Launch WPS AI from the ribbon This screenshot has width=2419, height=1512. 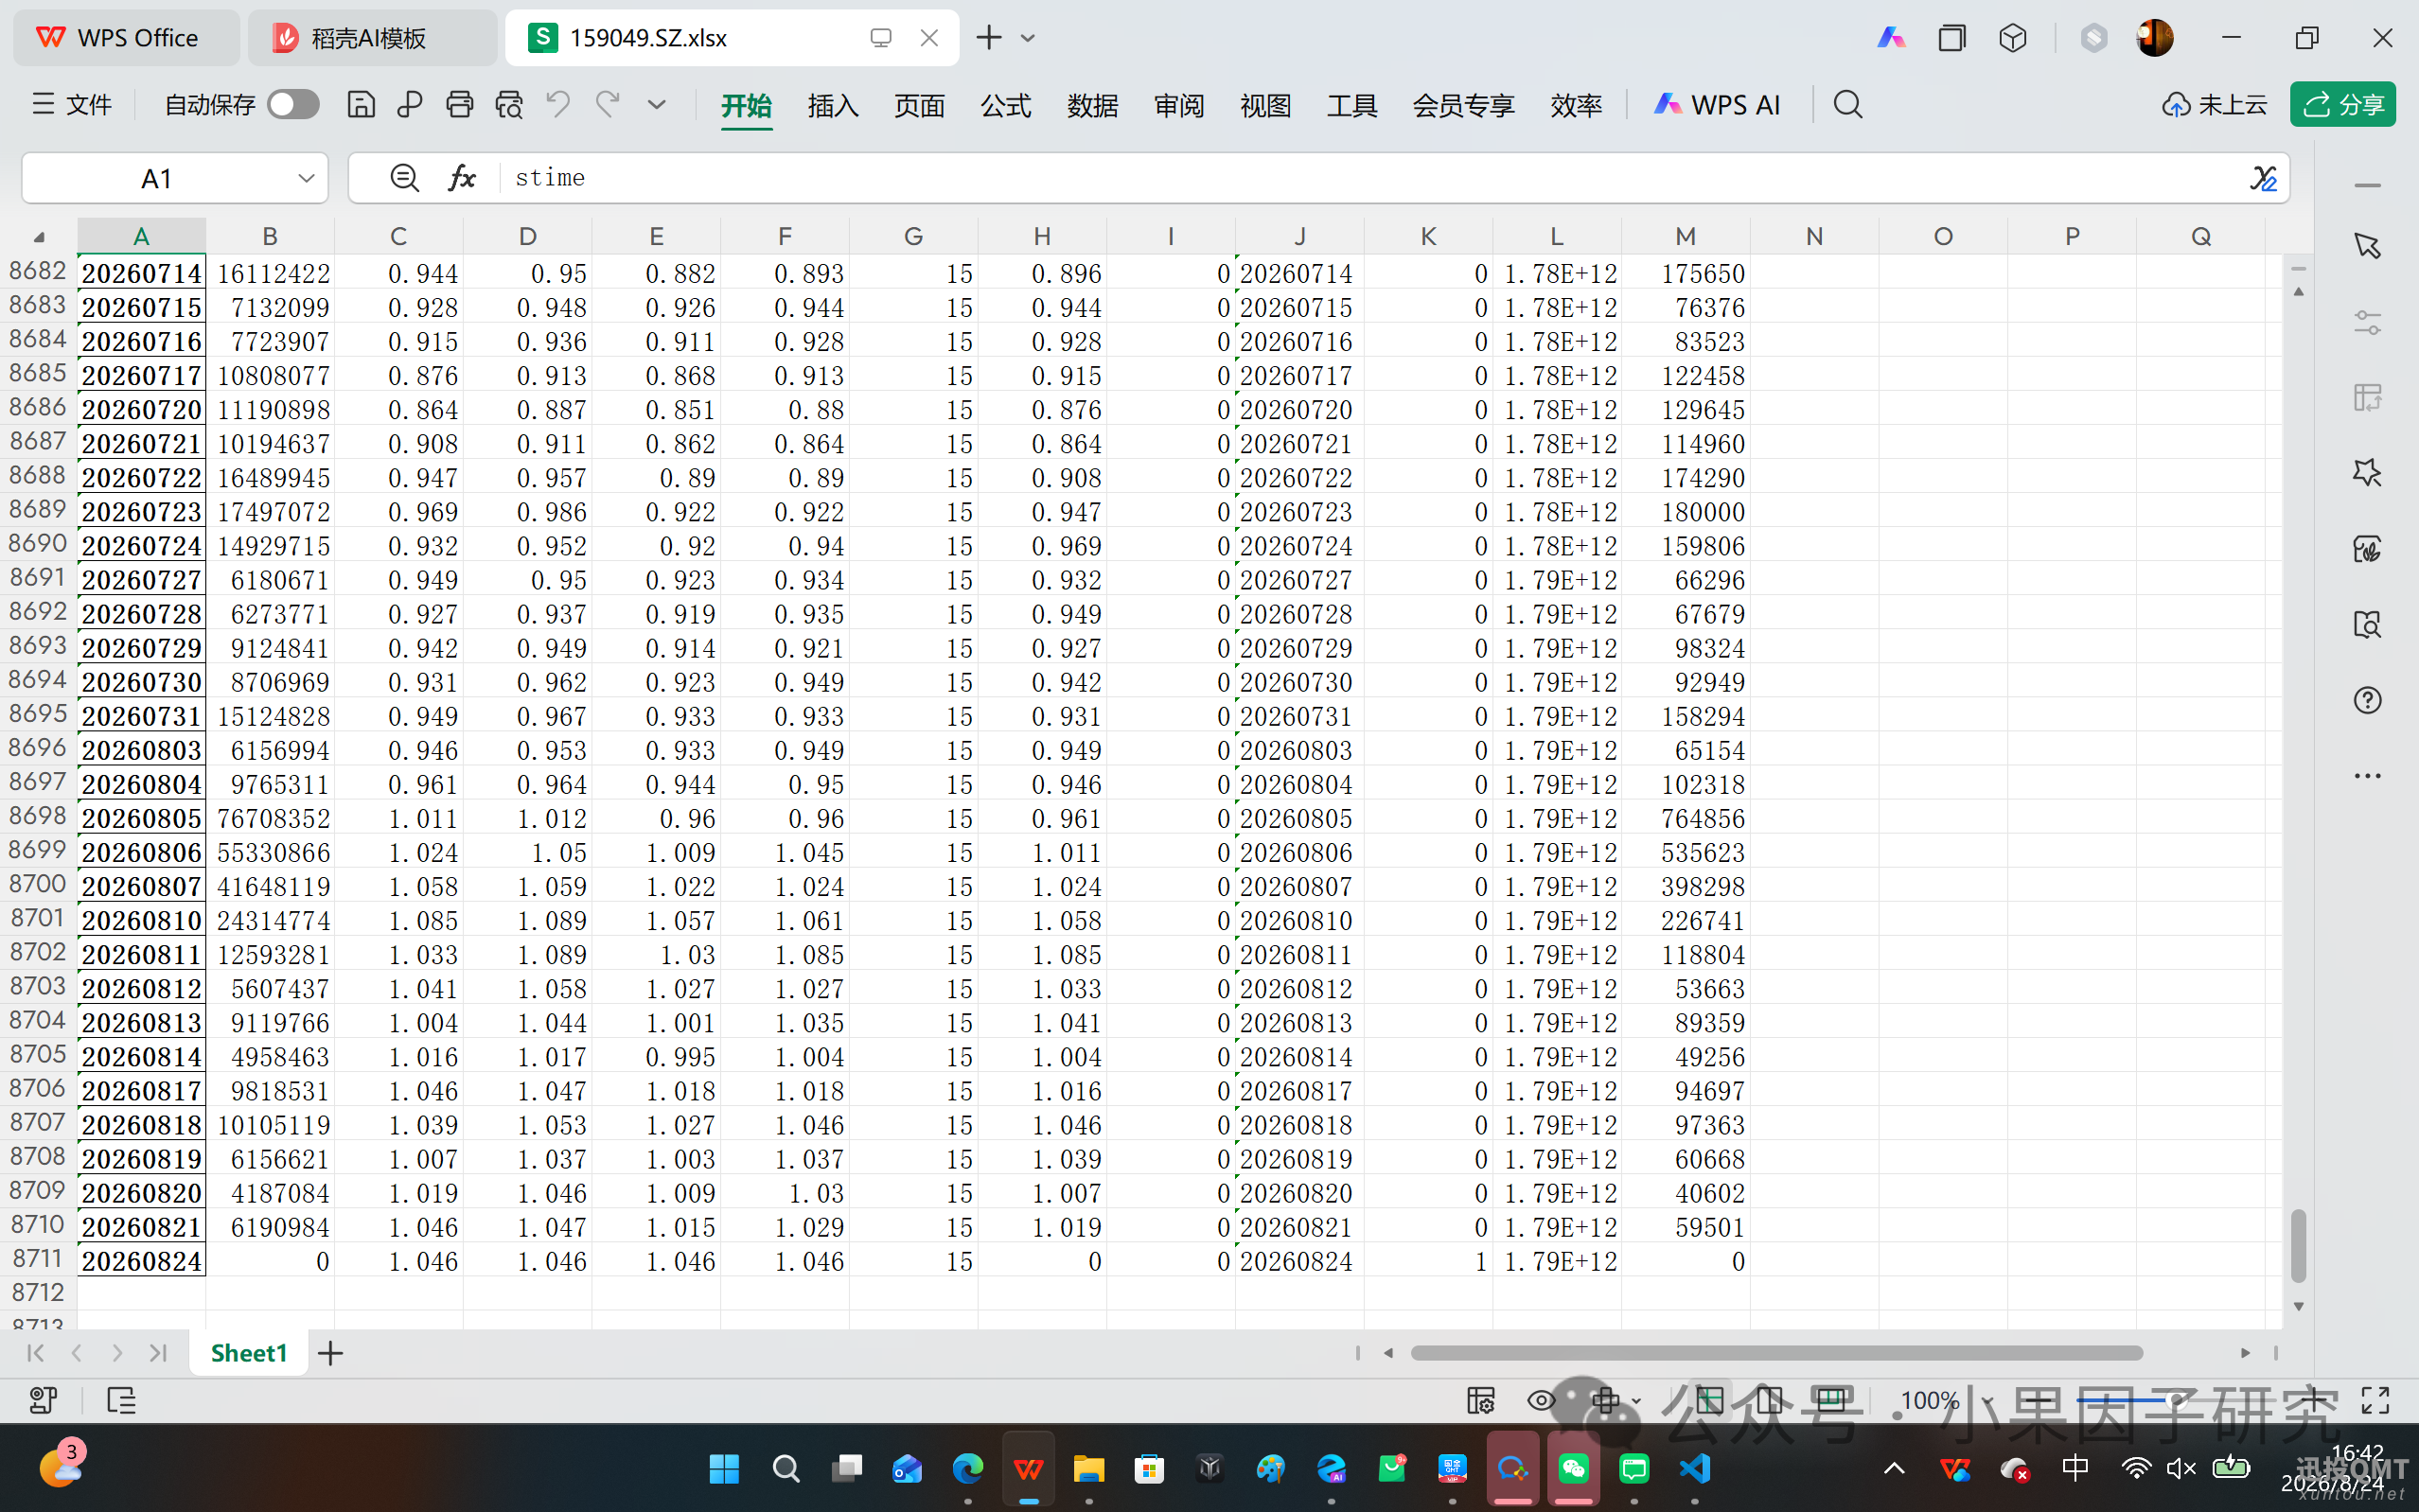coord(1717,105)
